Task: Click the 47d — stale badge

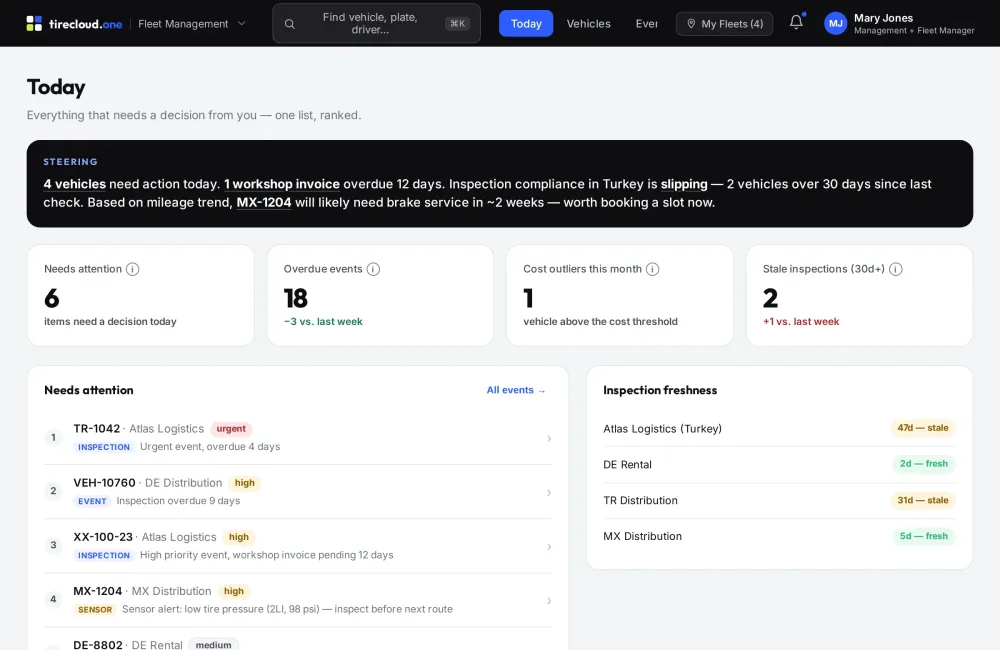Action: point(923,428)
